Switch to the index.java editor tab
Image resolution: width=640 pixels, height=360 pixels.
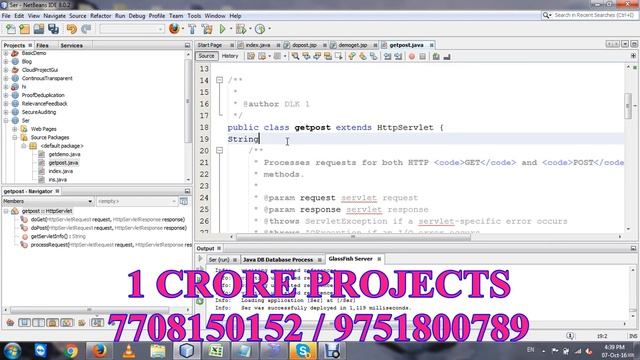pyautogui.click(x=258, y=45)
